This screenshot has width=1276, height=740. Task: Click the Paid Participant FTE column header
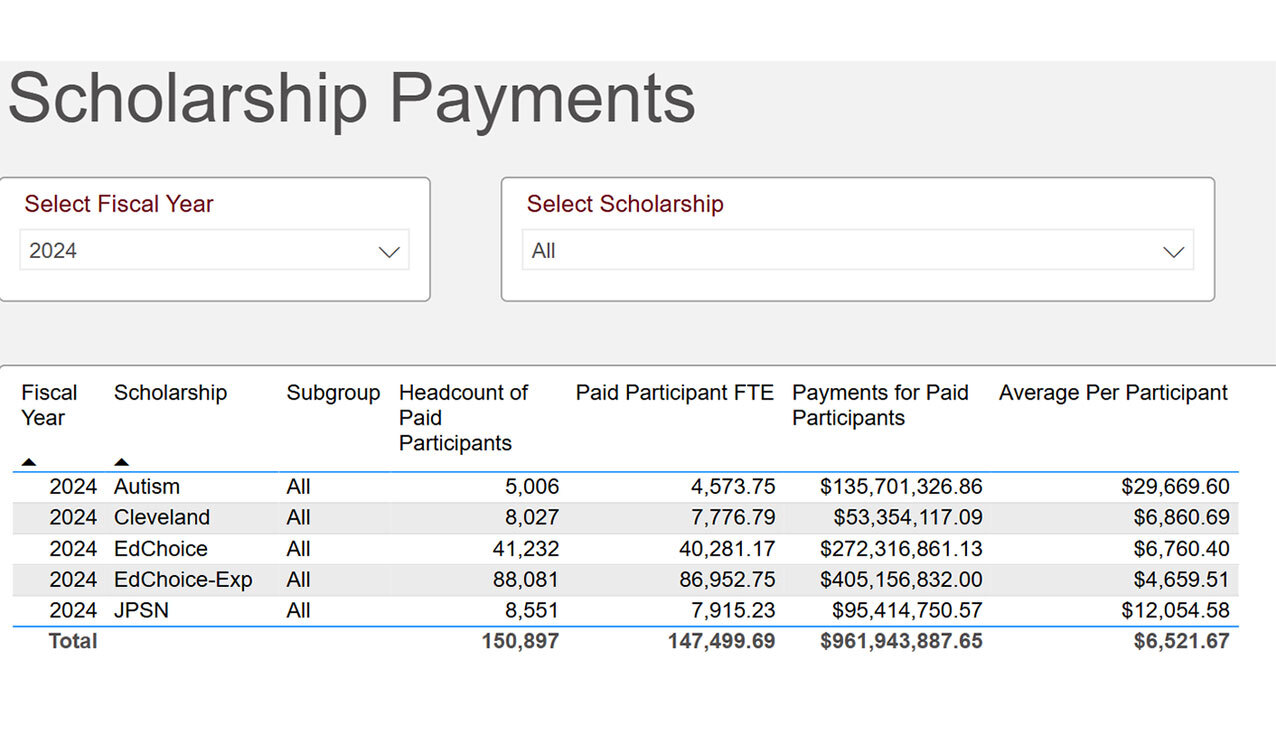tap(674, 393)
